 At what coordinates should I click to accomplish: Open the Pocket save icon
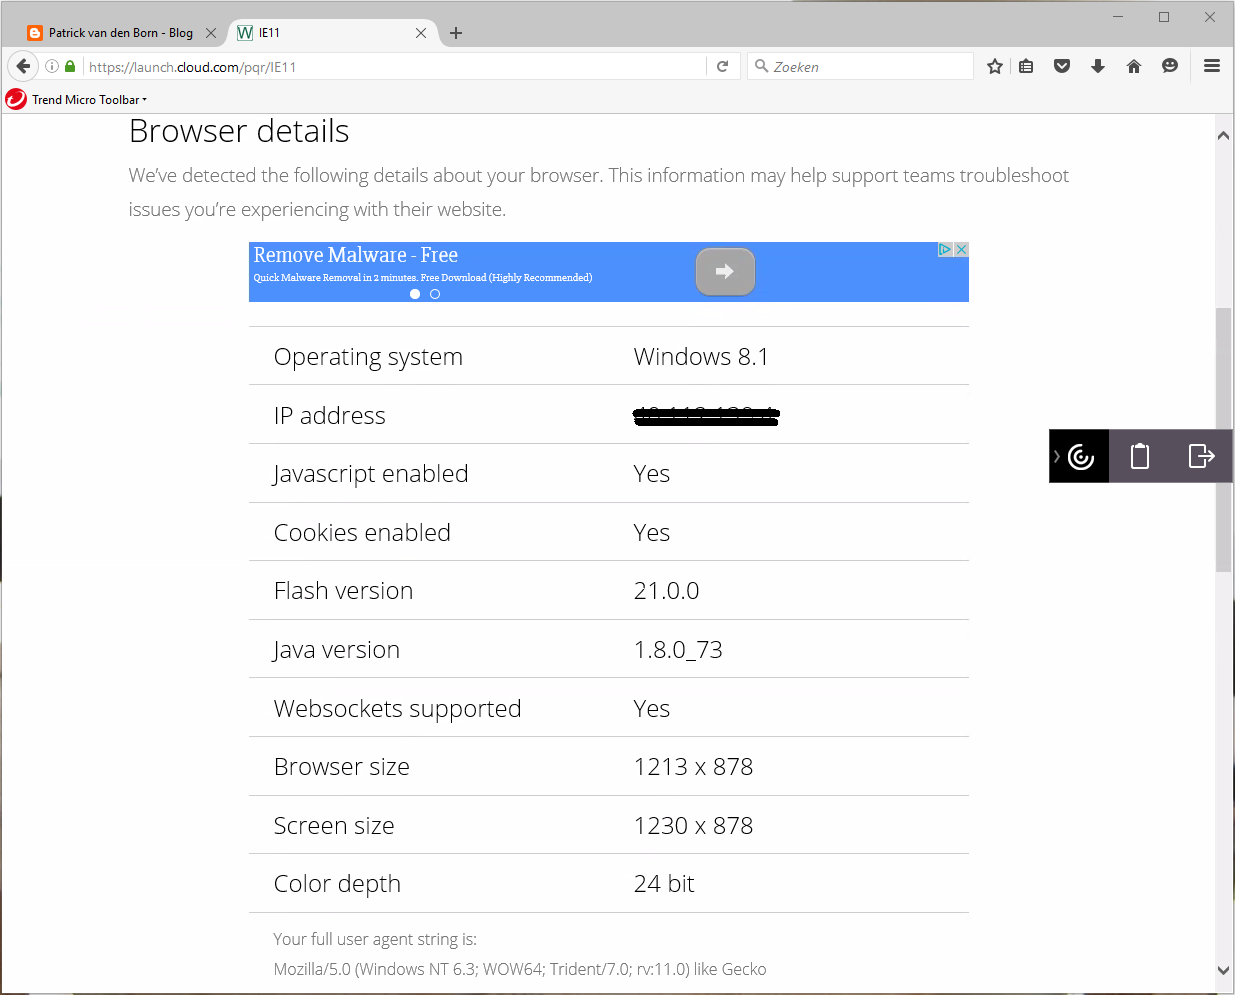pyautogui.click(x=1062, y=67)
